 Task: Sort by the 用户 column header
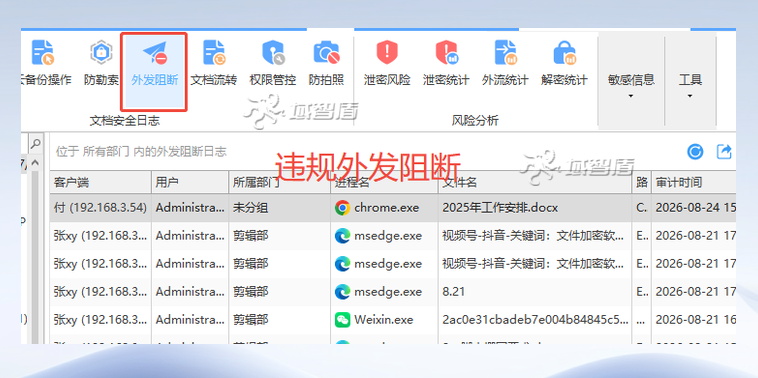[190, 182]
